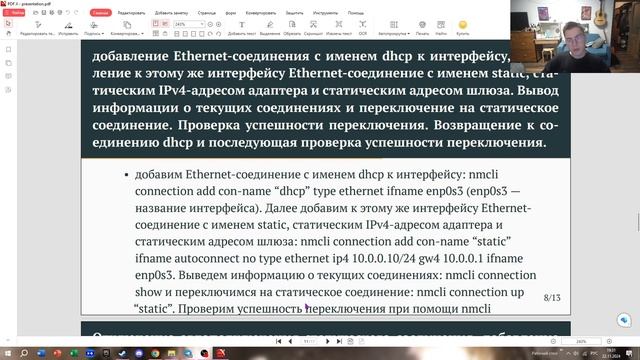Open the Страница tab
640x360 pixels.
(207, 13)
